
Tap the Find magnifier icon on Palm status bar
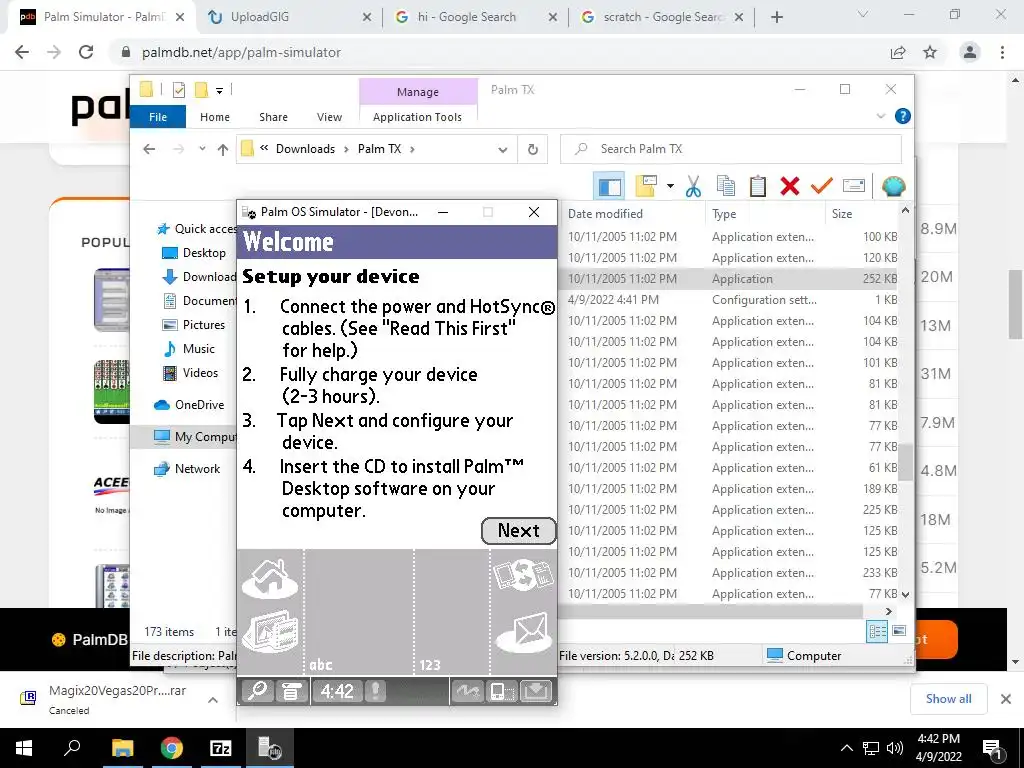pyautogui.click(x=257, y=691)
